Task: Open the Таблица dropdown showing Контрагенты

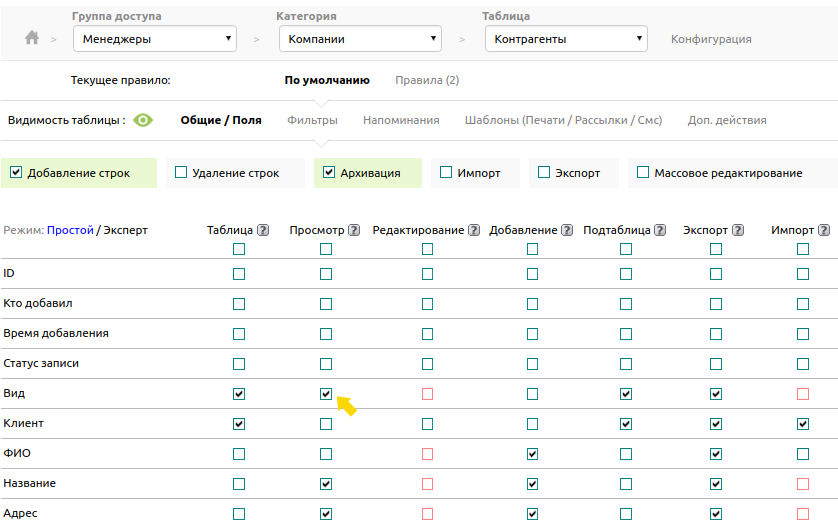Action: pos(565,39)
